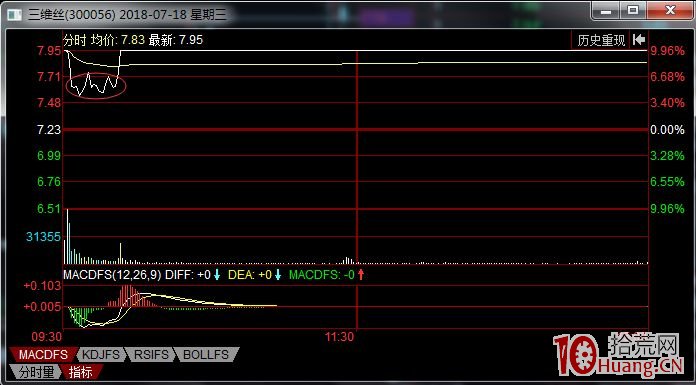This screenshot has width=696, height=385.
Task: Click the DEA cyan down arrow indicator
Action: pos(278,275)
